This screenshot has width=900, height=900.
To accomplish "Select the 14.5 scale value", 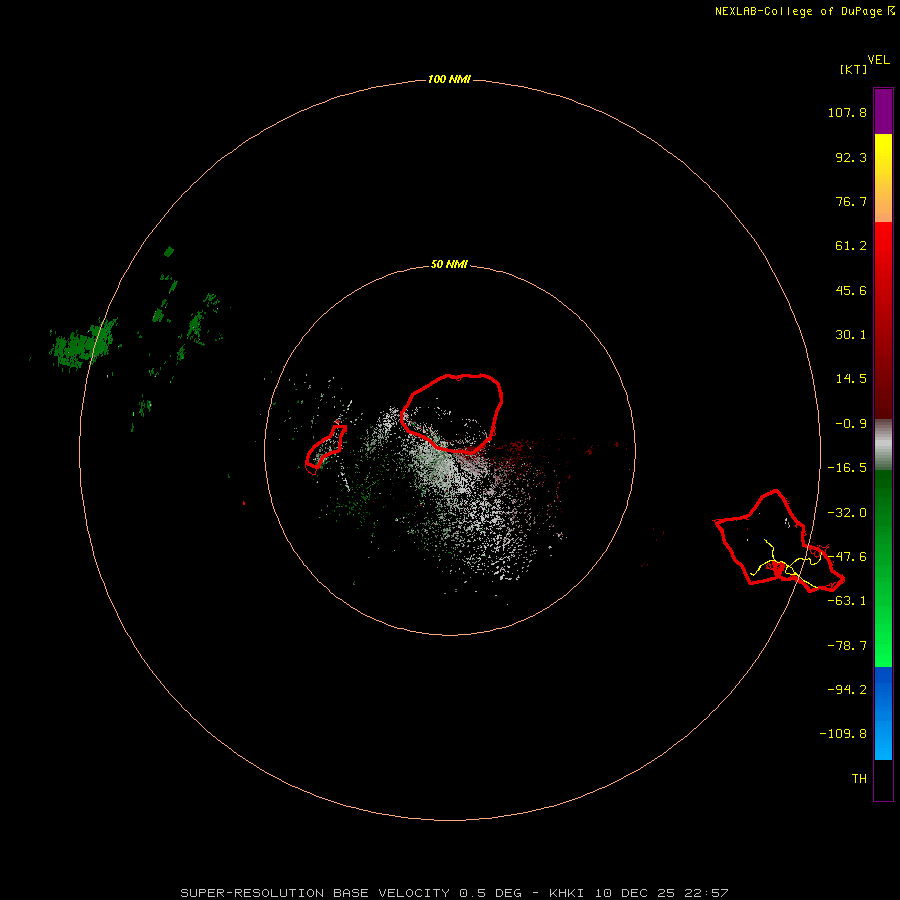I will tap(851, 379).
